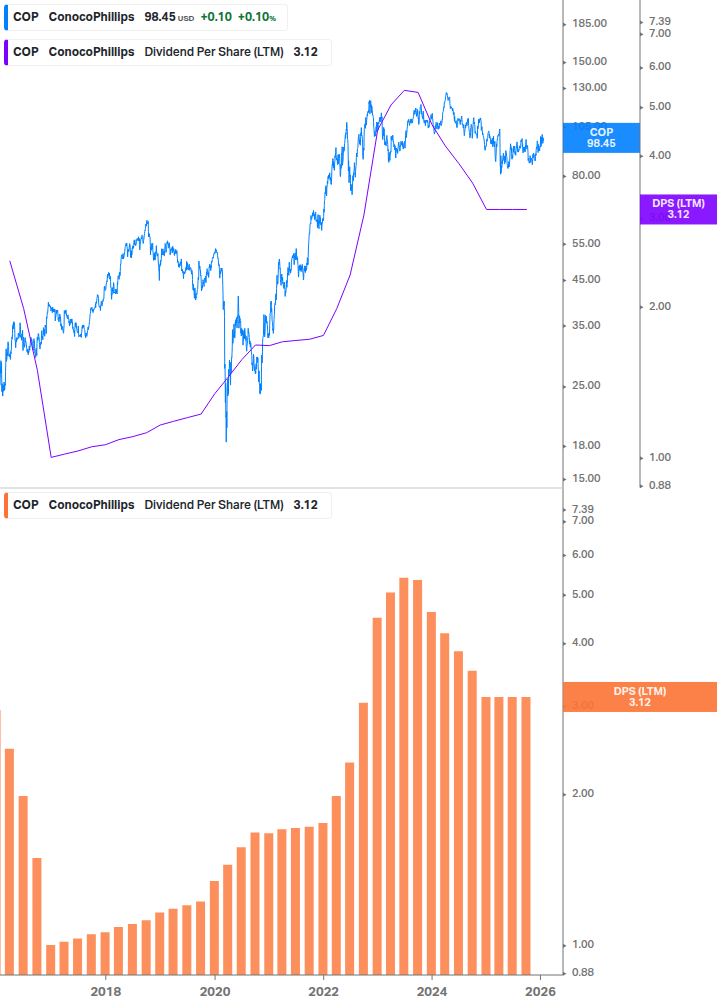The width and height of the screenshot is (717, 1005).
Task: Click the 2018 label on the time axis
Action: coord(106,992)
